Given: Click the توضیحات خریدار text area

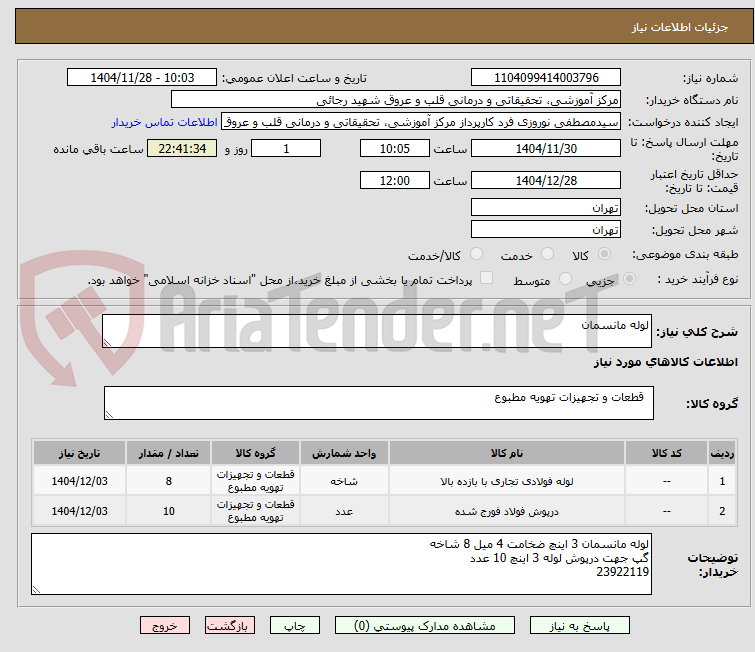Looking at the screenshot, I should pos(341,564).
